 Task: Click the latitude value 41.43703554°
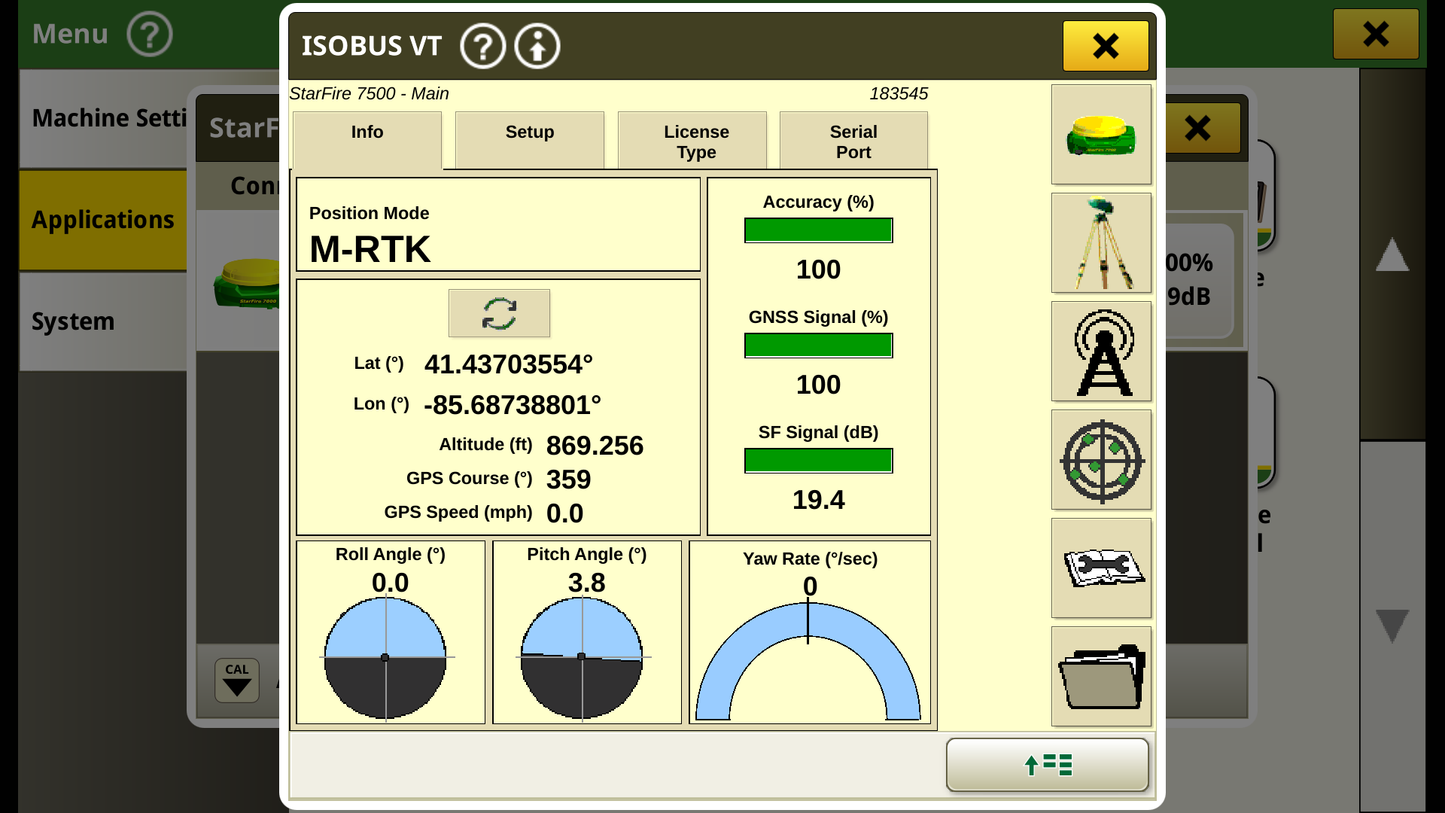(x=508, y=364)
